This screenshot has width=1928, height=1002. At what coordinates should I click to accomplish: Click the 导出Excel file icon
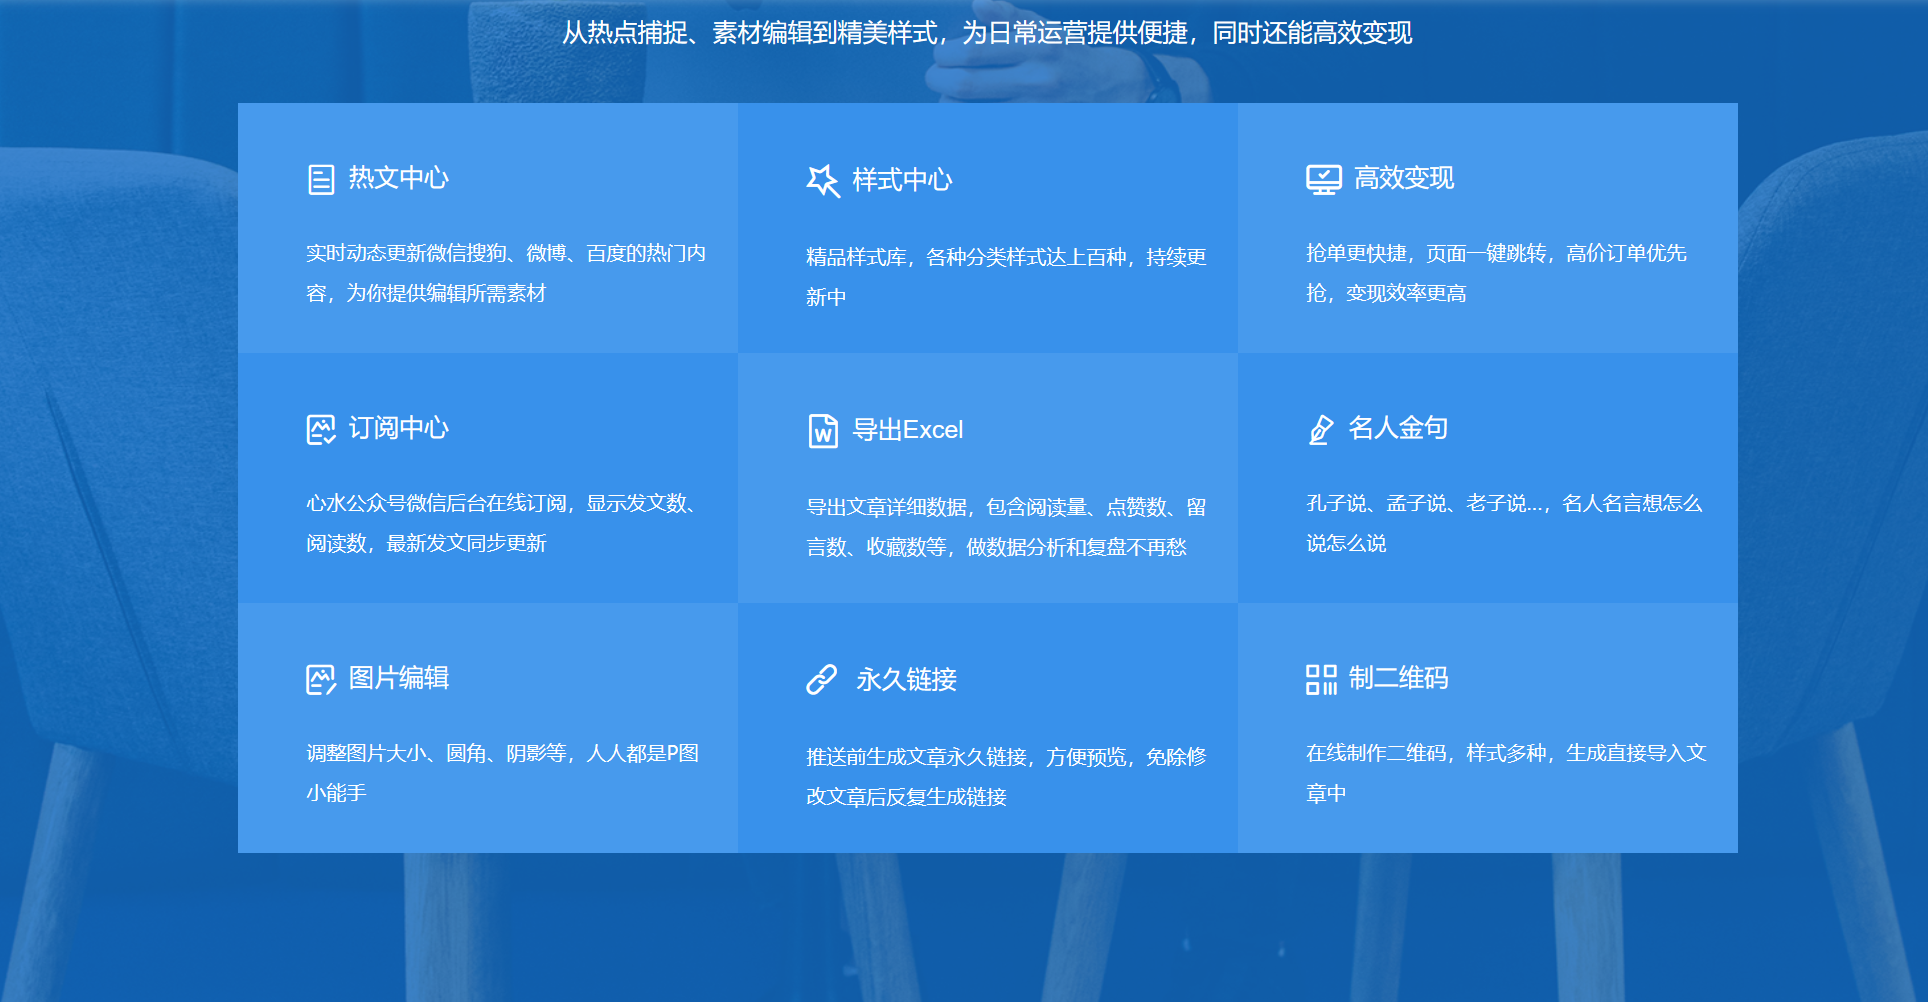coord(823,431)
